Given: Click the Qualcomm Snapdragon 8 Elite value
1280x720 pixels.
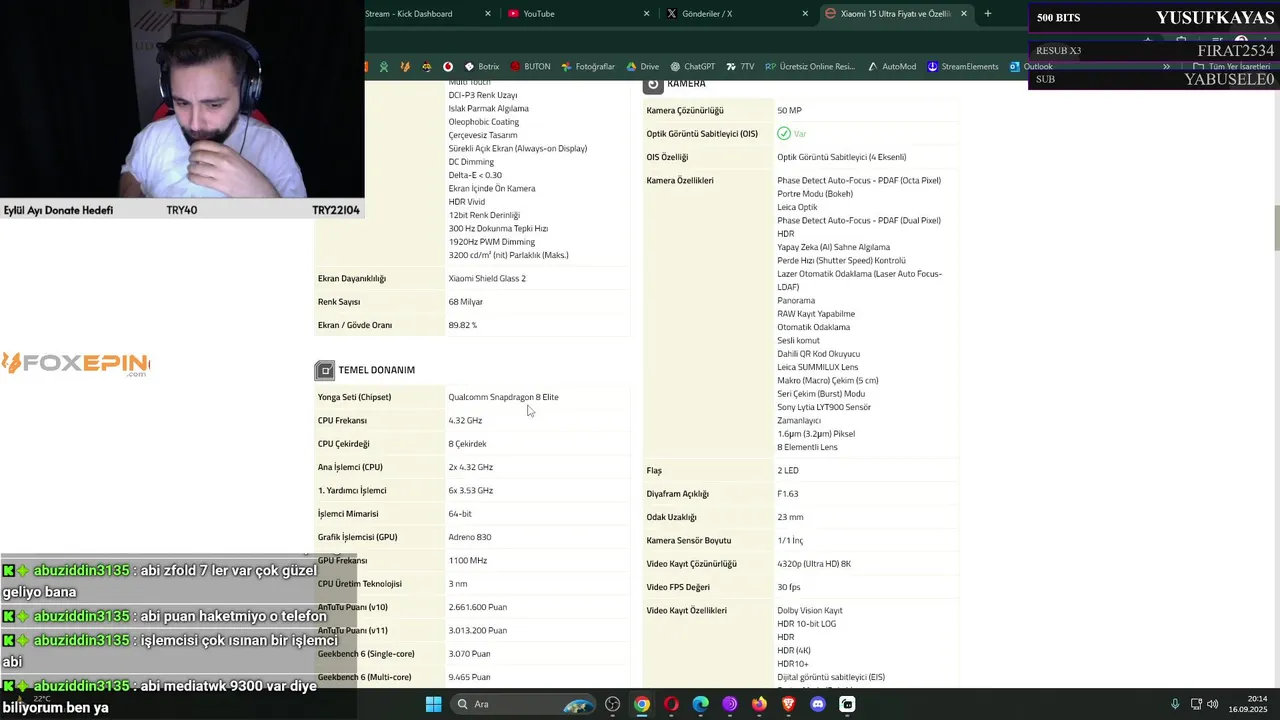Looking at the screenshot, I should pyautogui.click(x=503, y=397).
